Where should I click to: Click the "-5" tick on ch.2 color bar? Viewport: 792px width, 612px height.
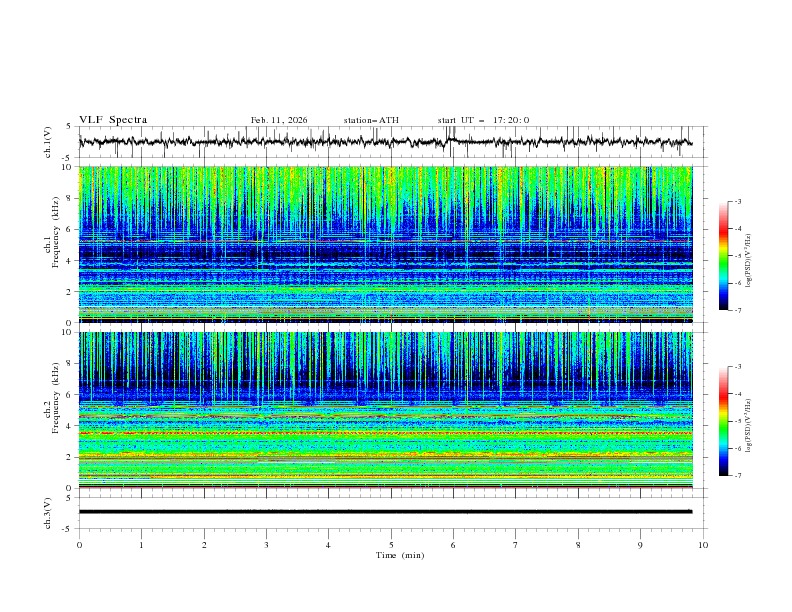738,421
